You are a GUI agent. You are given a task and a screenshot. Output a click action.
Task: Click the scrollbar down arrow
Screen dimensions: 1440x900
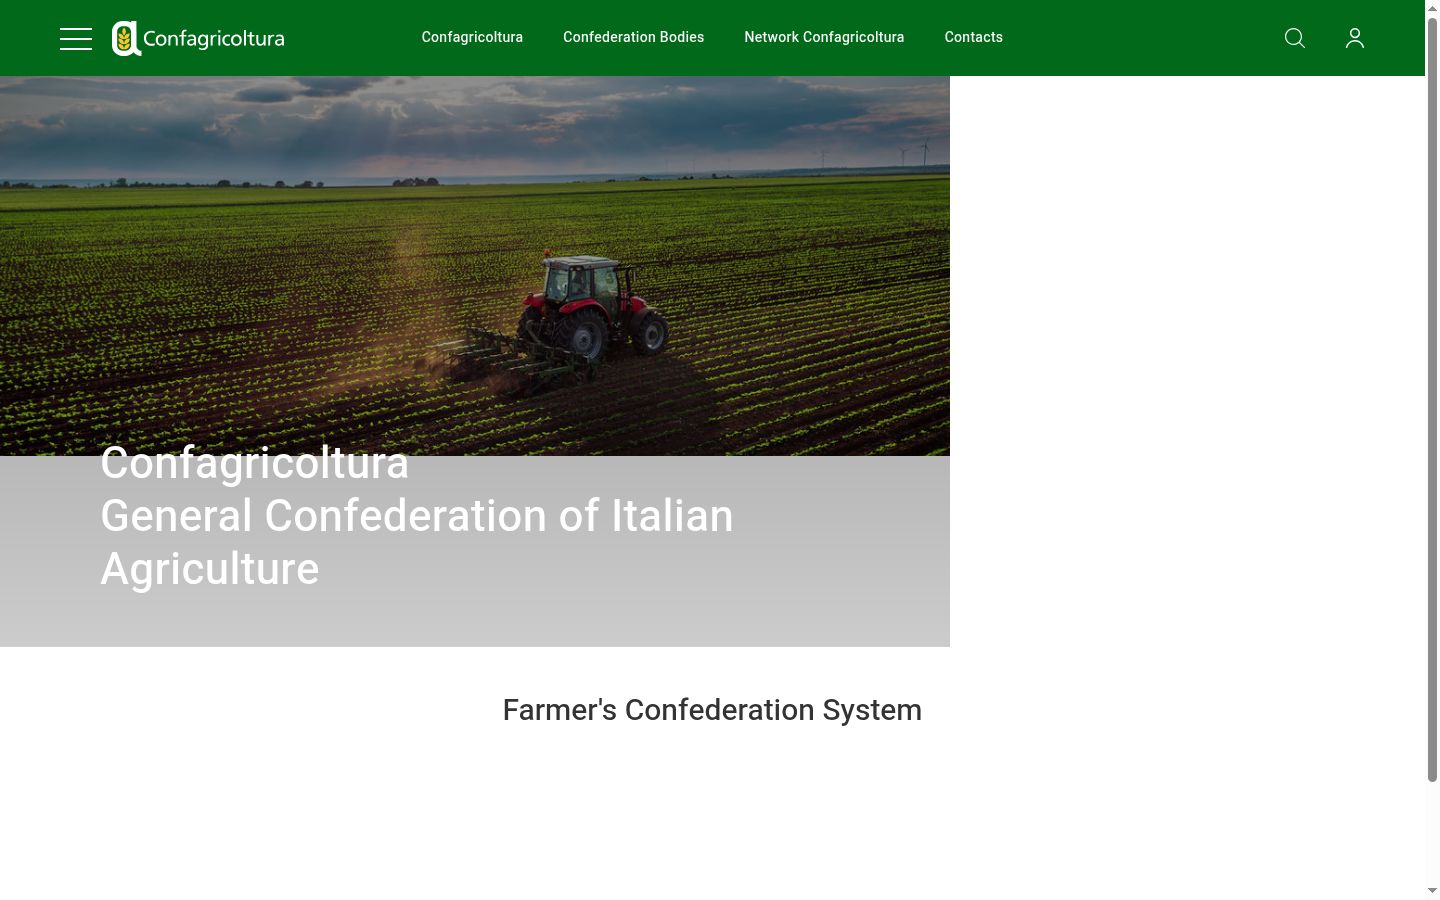[1432, 891]
